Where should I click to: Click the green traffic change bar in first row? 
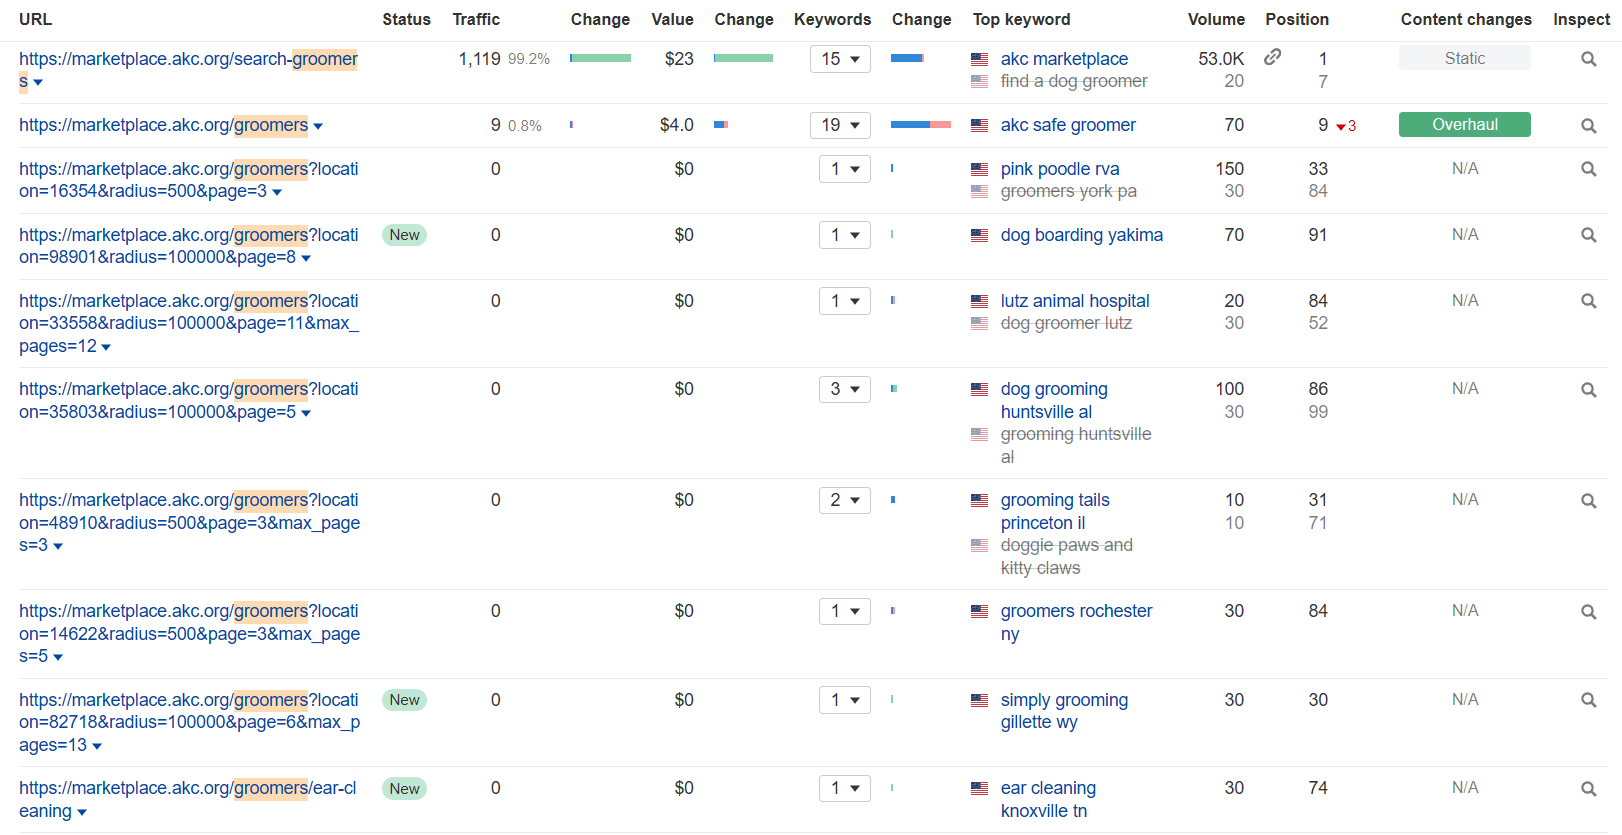coord(600,58)
